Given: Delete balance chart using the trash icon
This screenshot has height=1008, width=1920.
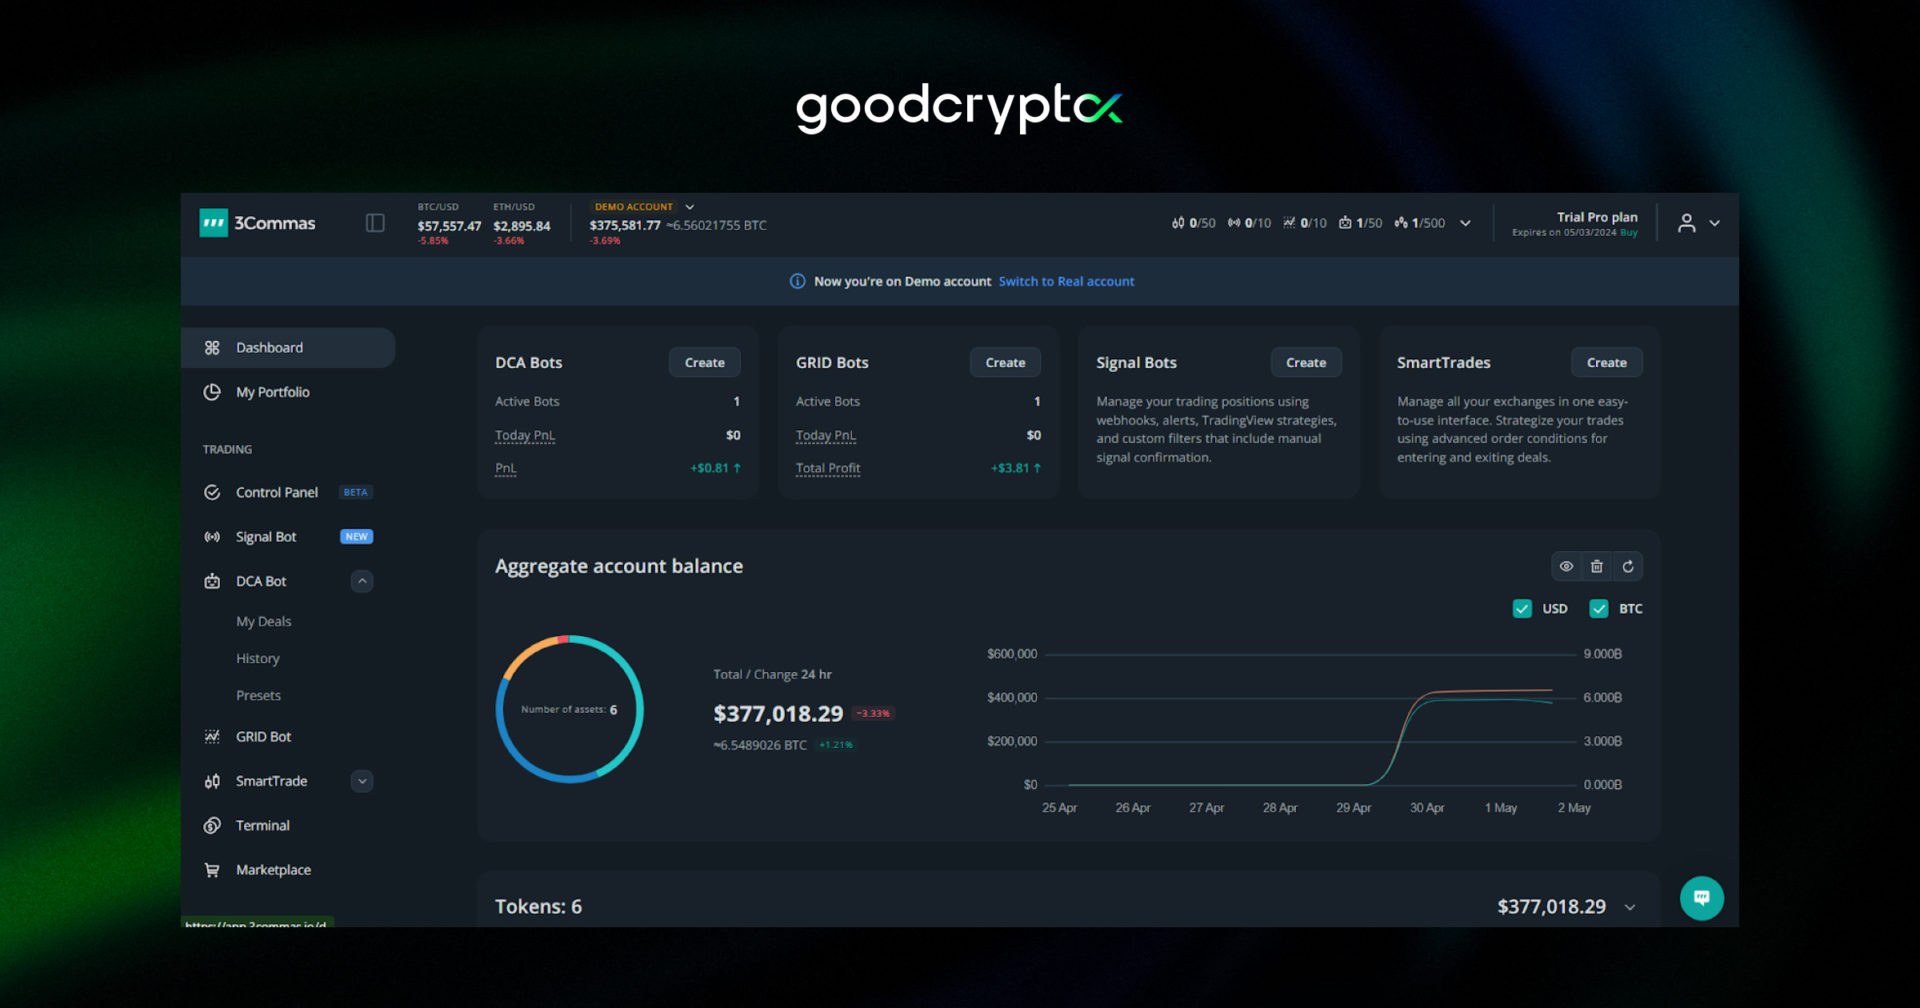Looking at the screenshot, I should coord(1597,567).
